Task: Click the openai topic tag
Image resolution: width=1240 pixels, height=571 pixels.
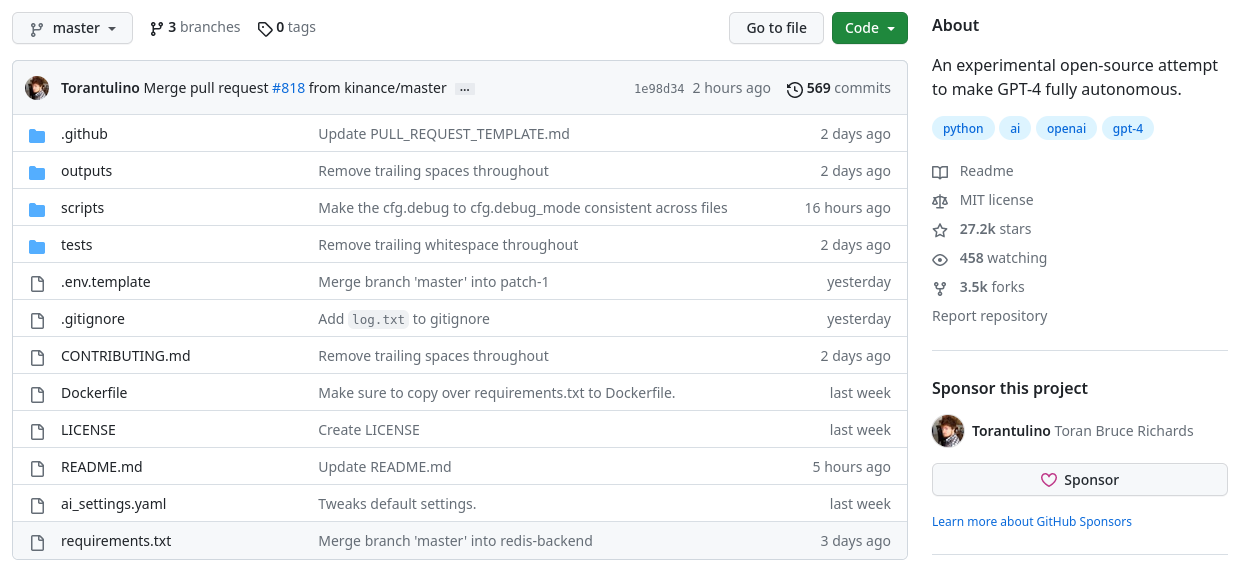Action: click(x=1066, y=128)
